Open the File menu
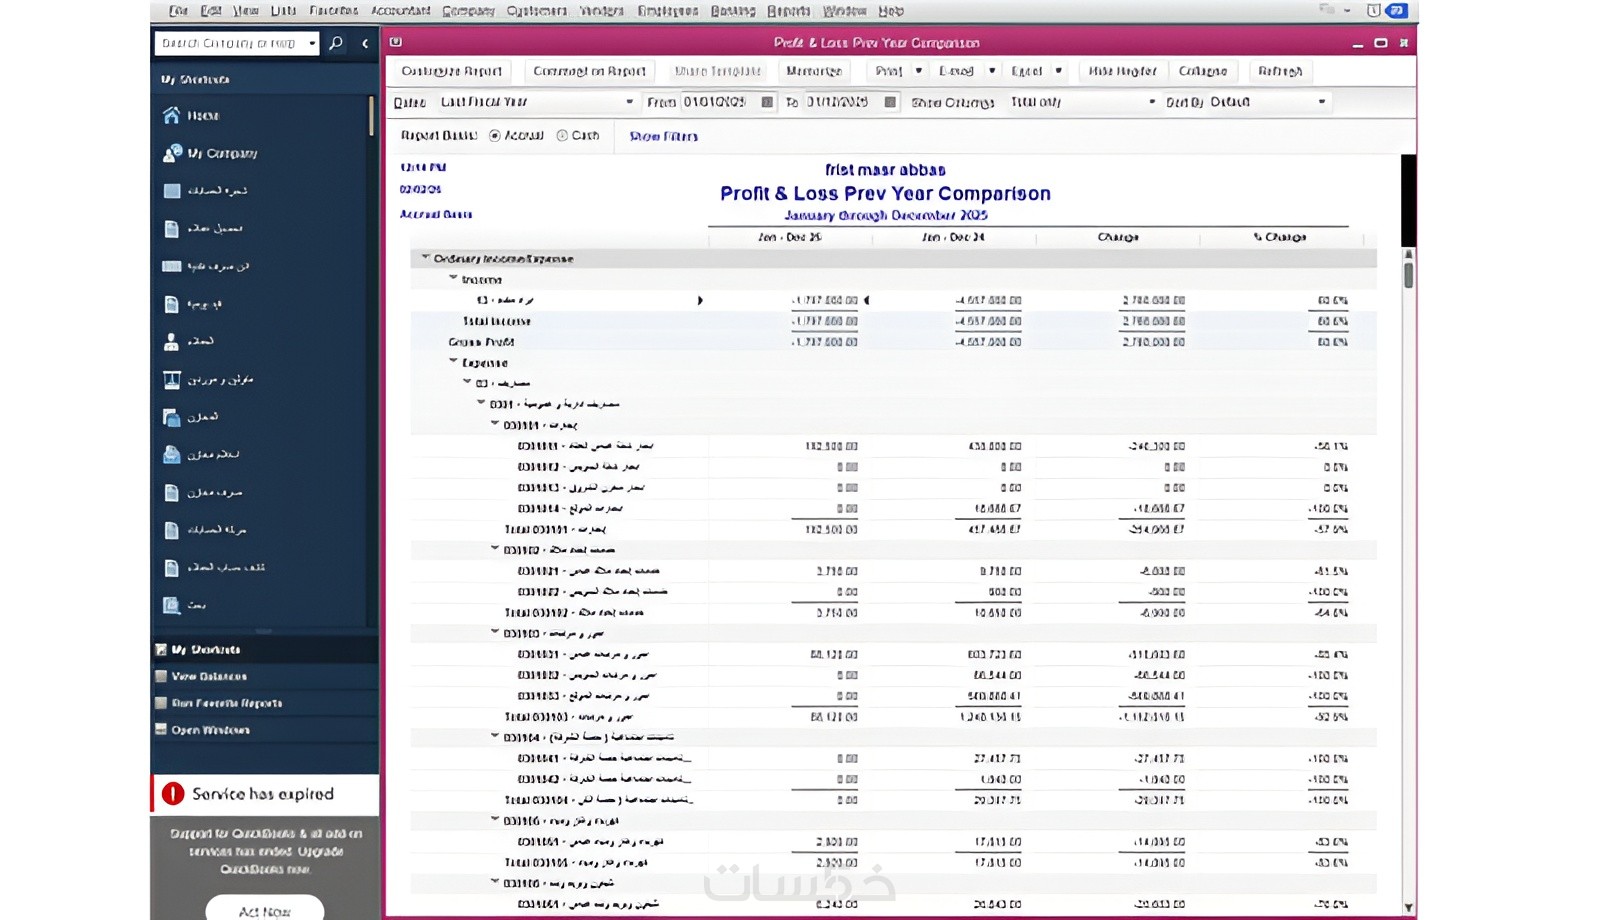1600x920 pixels. pyautogui.click(x=178, y=11)
